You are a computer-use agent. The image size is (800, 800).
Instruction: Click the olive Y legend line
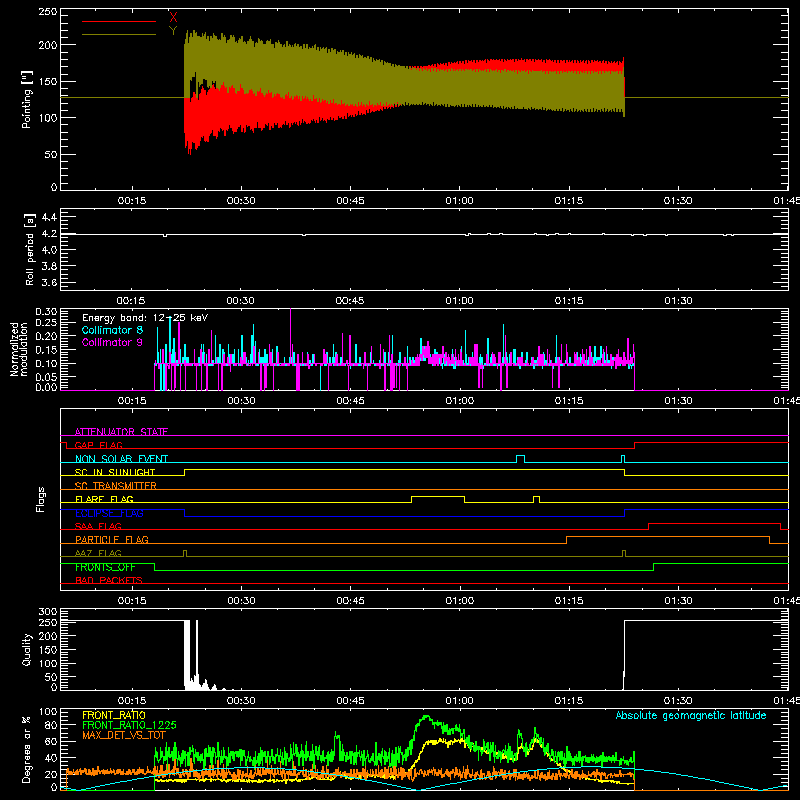(119, 35)
